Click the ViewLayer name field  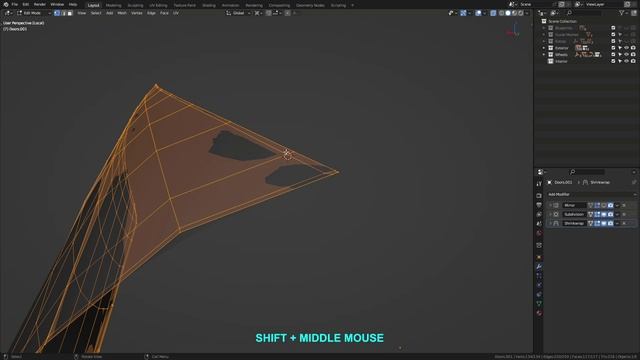tap(603, 4)
